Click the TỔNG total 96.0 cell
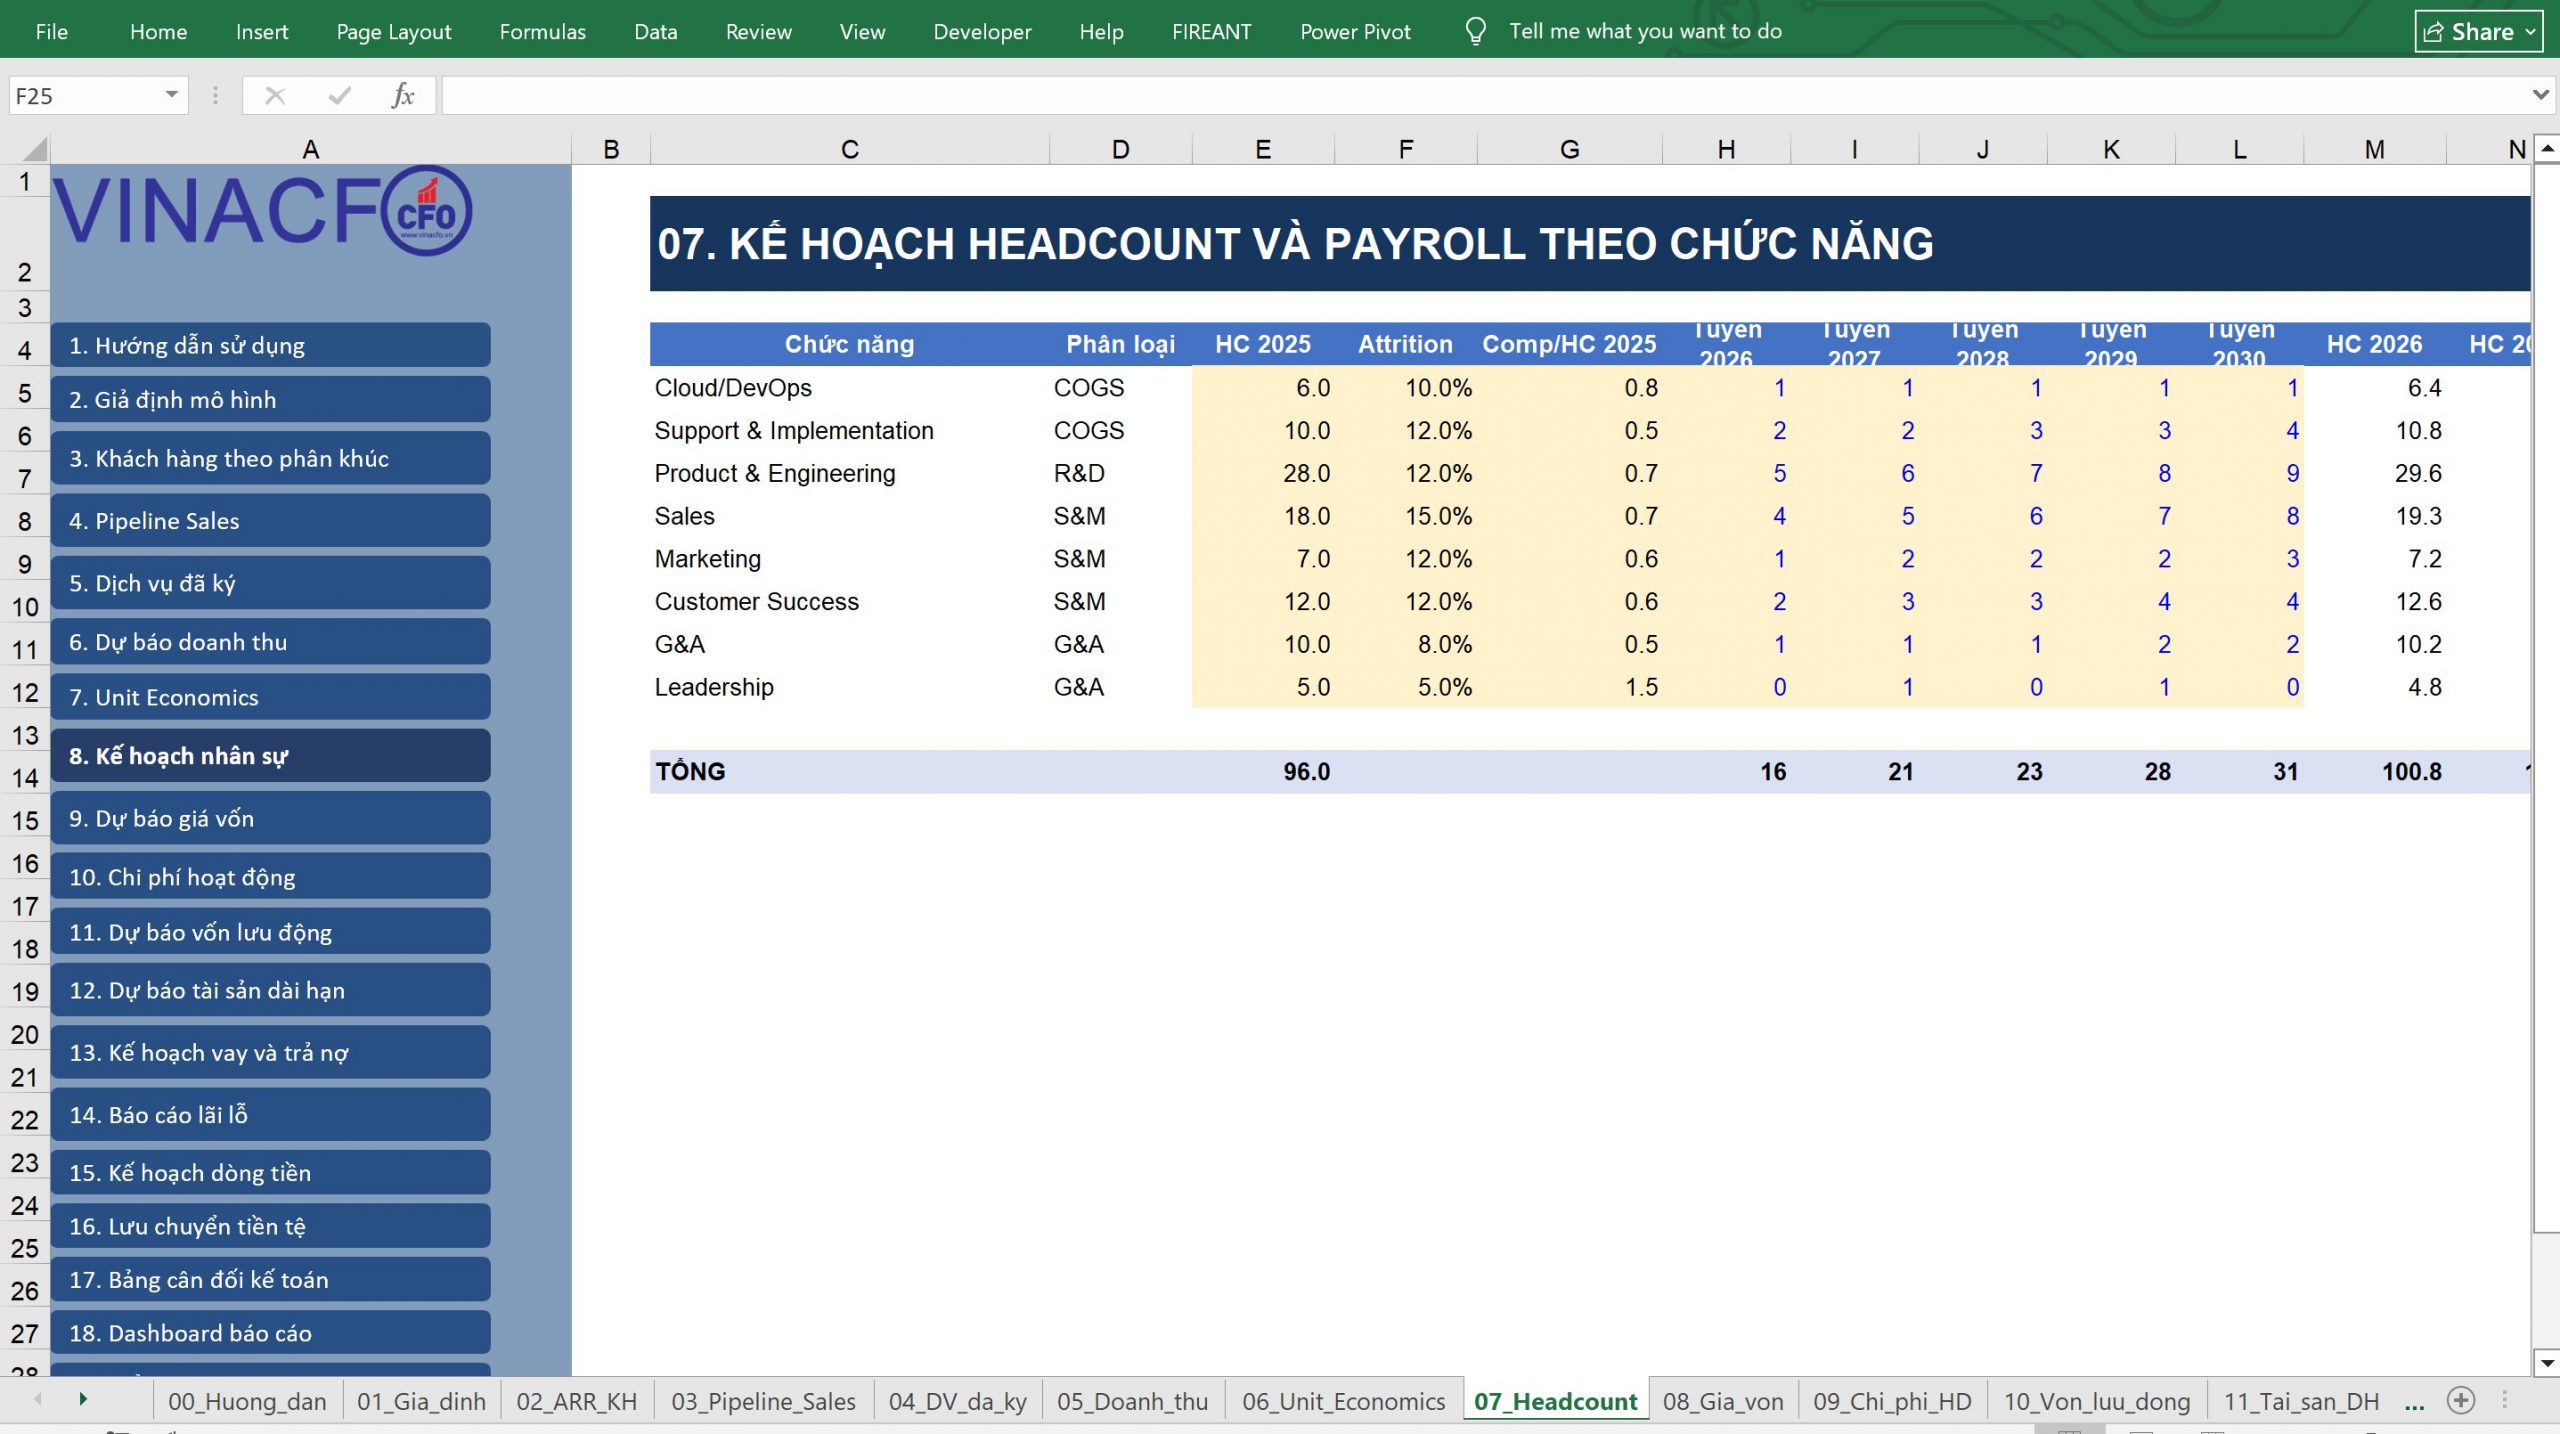Image resolution: width=2560 pixels, height=1434 pixels. pos(1263,771)
